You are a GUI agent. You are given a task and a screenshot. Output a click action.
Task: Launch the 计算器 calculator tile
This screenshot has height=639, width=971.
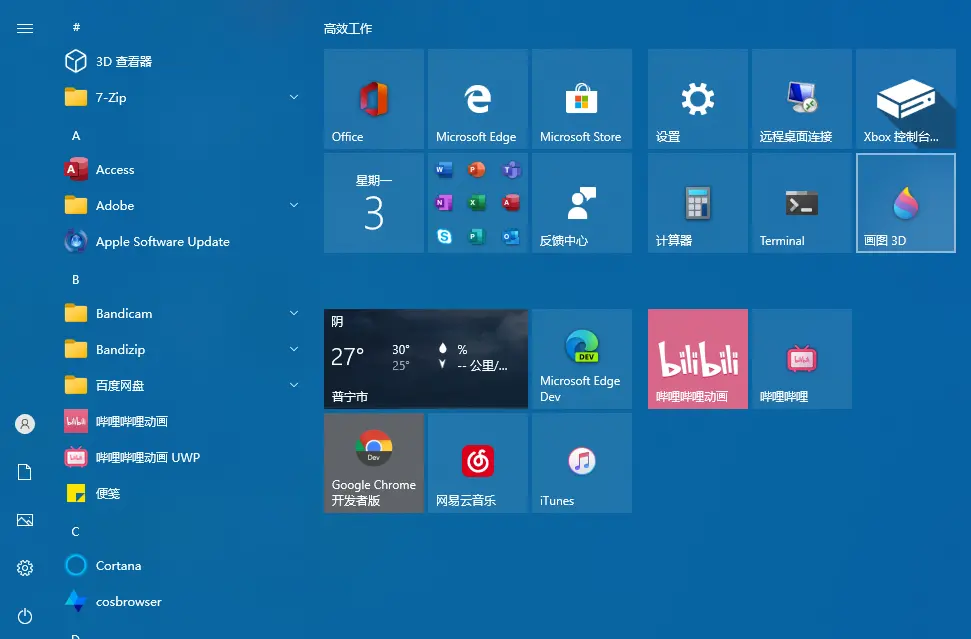pos(698,202)
